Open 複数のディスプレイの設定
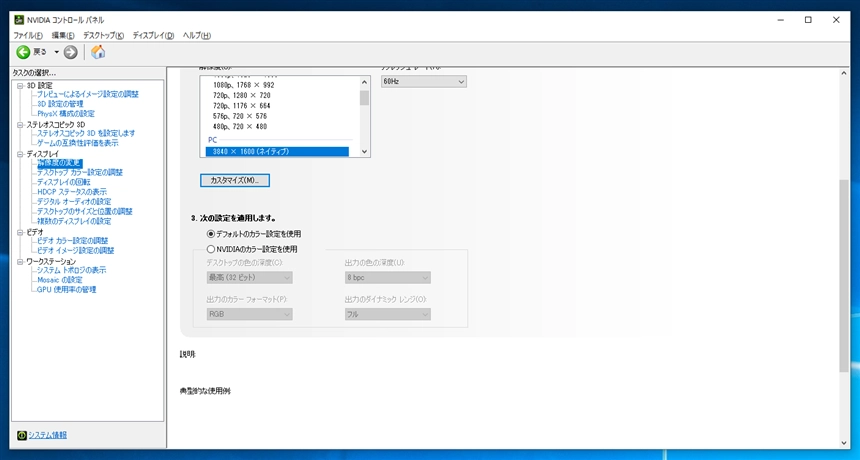 pyautogui.click(x=74, y=221)
